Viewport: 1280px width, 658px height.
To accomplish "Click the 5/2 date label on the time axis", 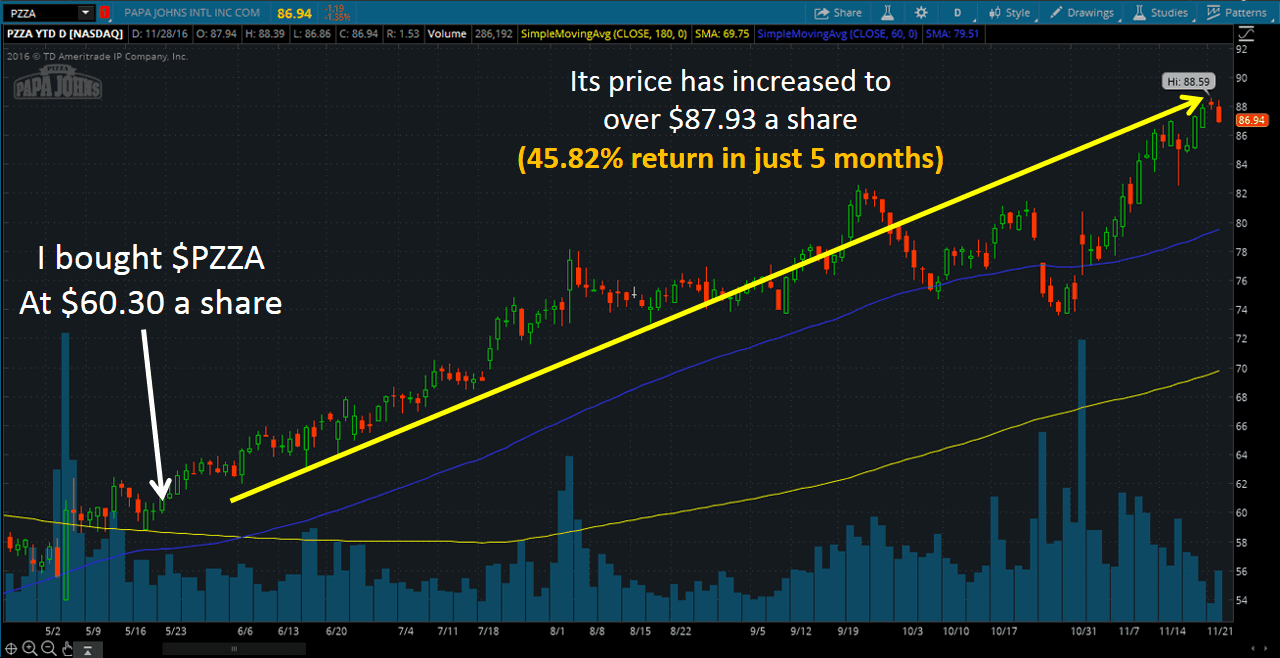I will point(54,631).
